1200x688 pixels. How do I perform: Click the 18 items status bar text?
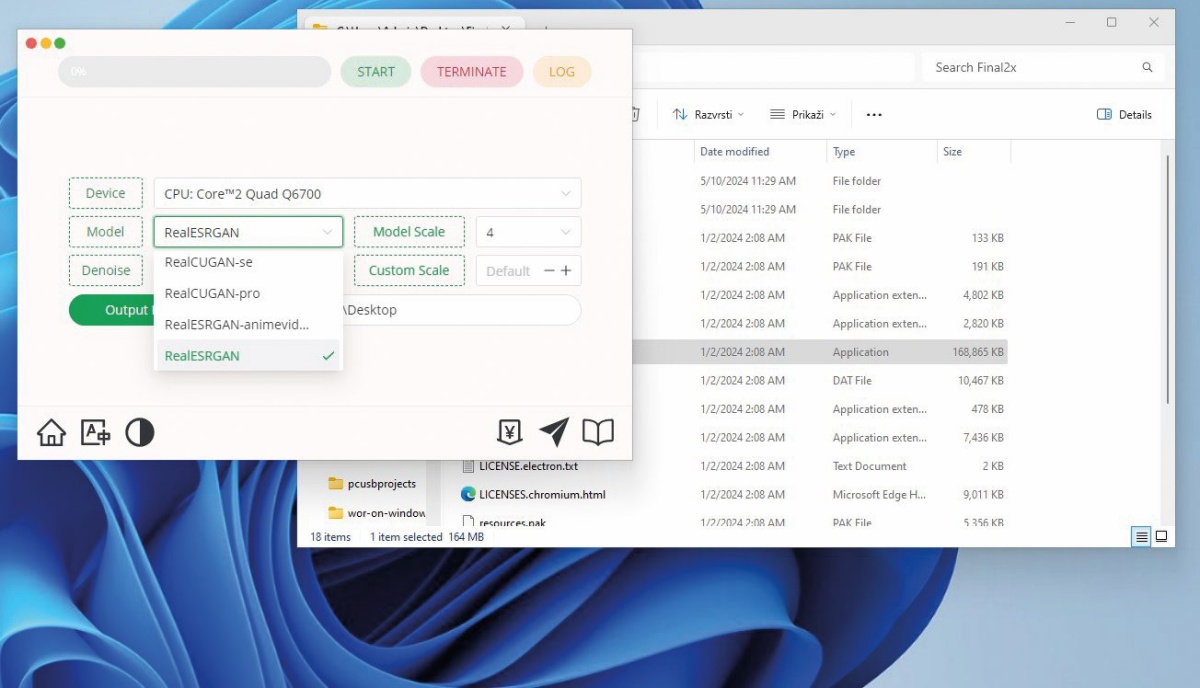point(331,537)
